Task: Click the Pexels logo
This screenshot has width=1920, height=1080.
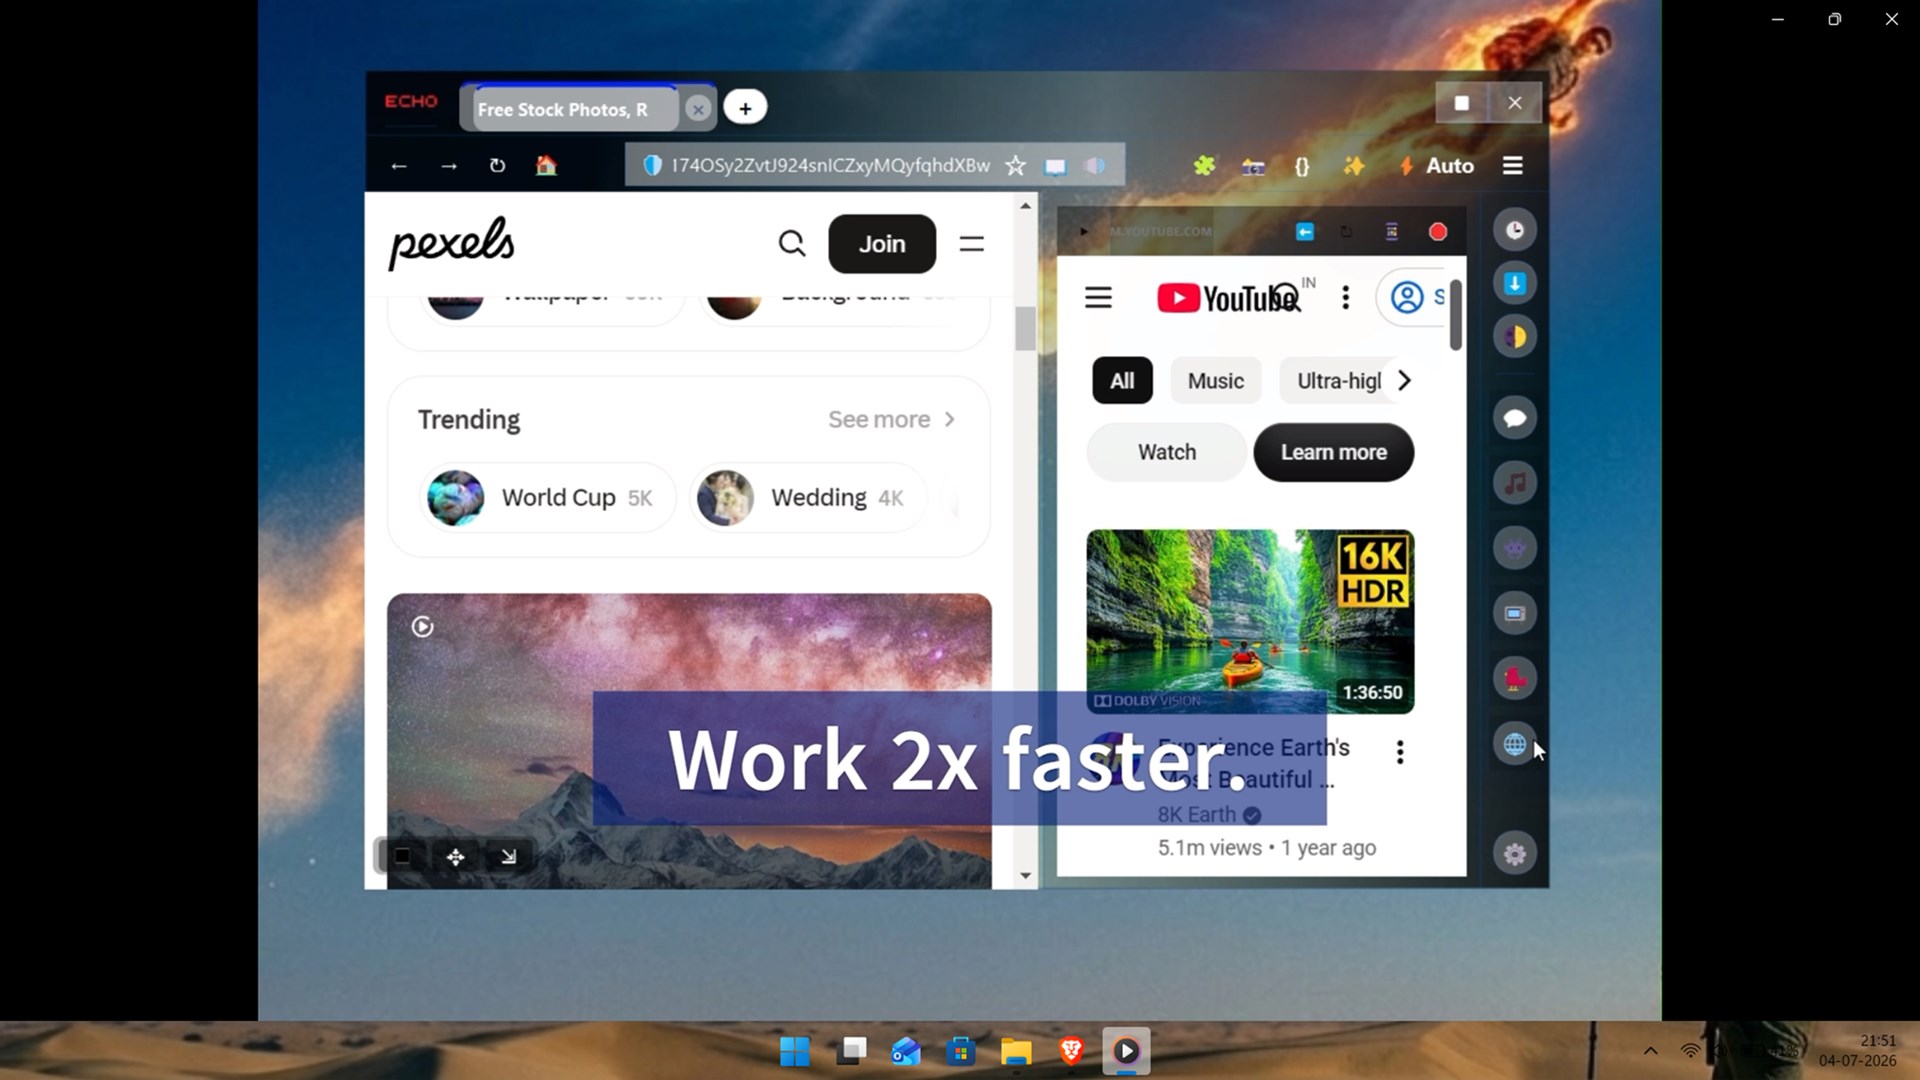Action: click(x=452, y=243)
